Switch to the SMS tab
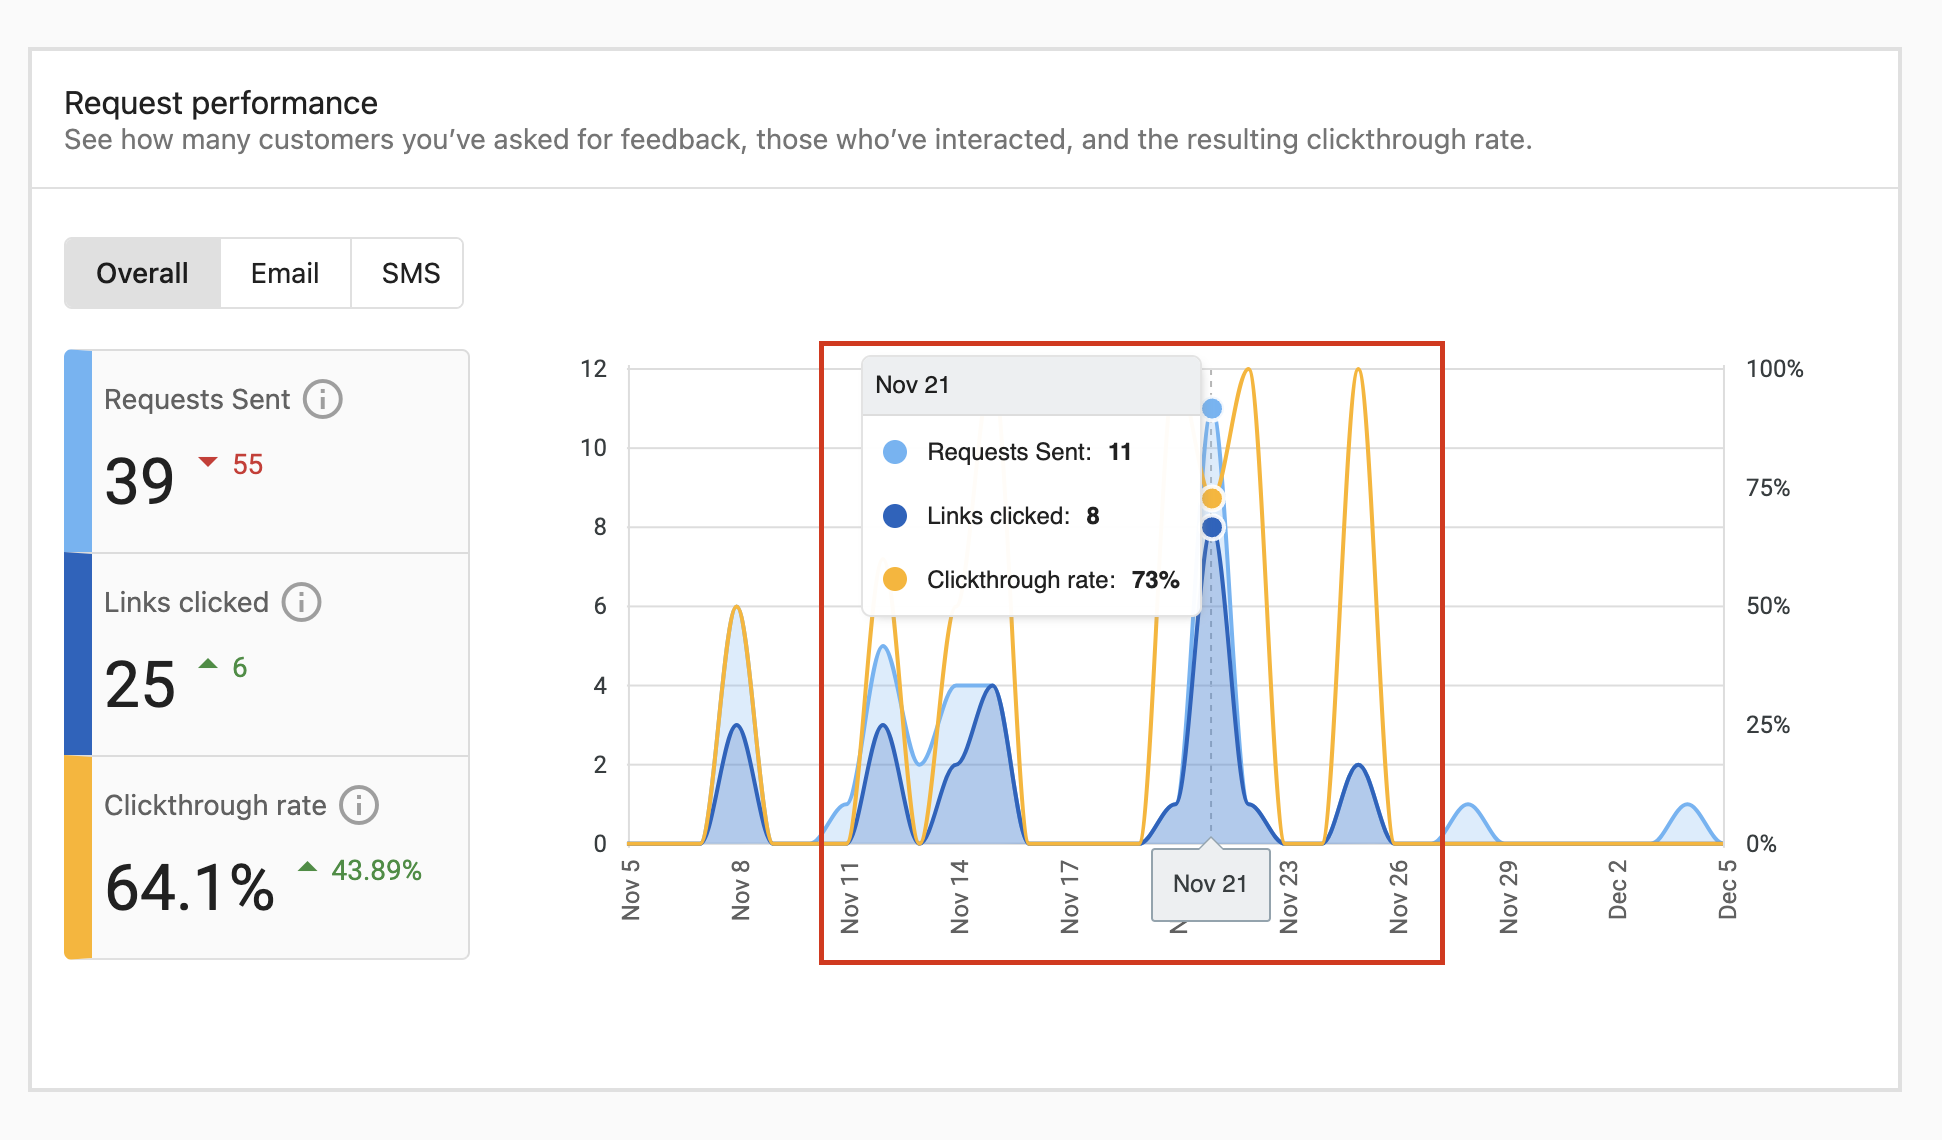Viewport: 1942px width, 1140px height. [410, 273]
